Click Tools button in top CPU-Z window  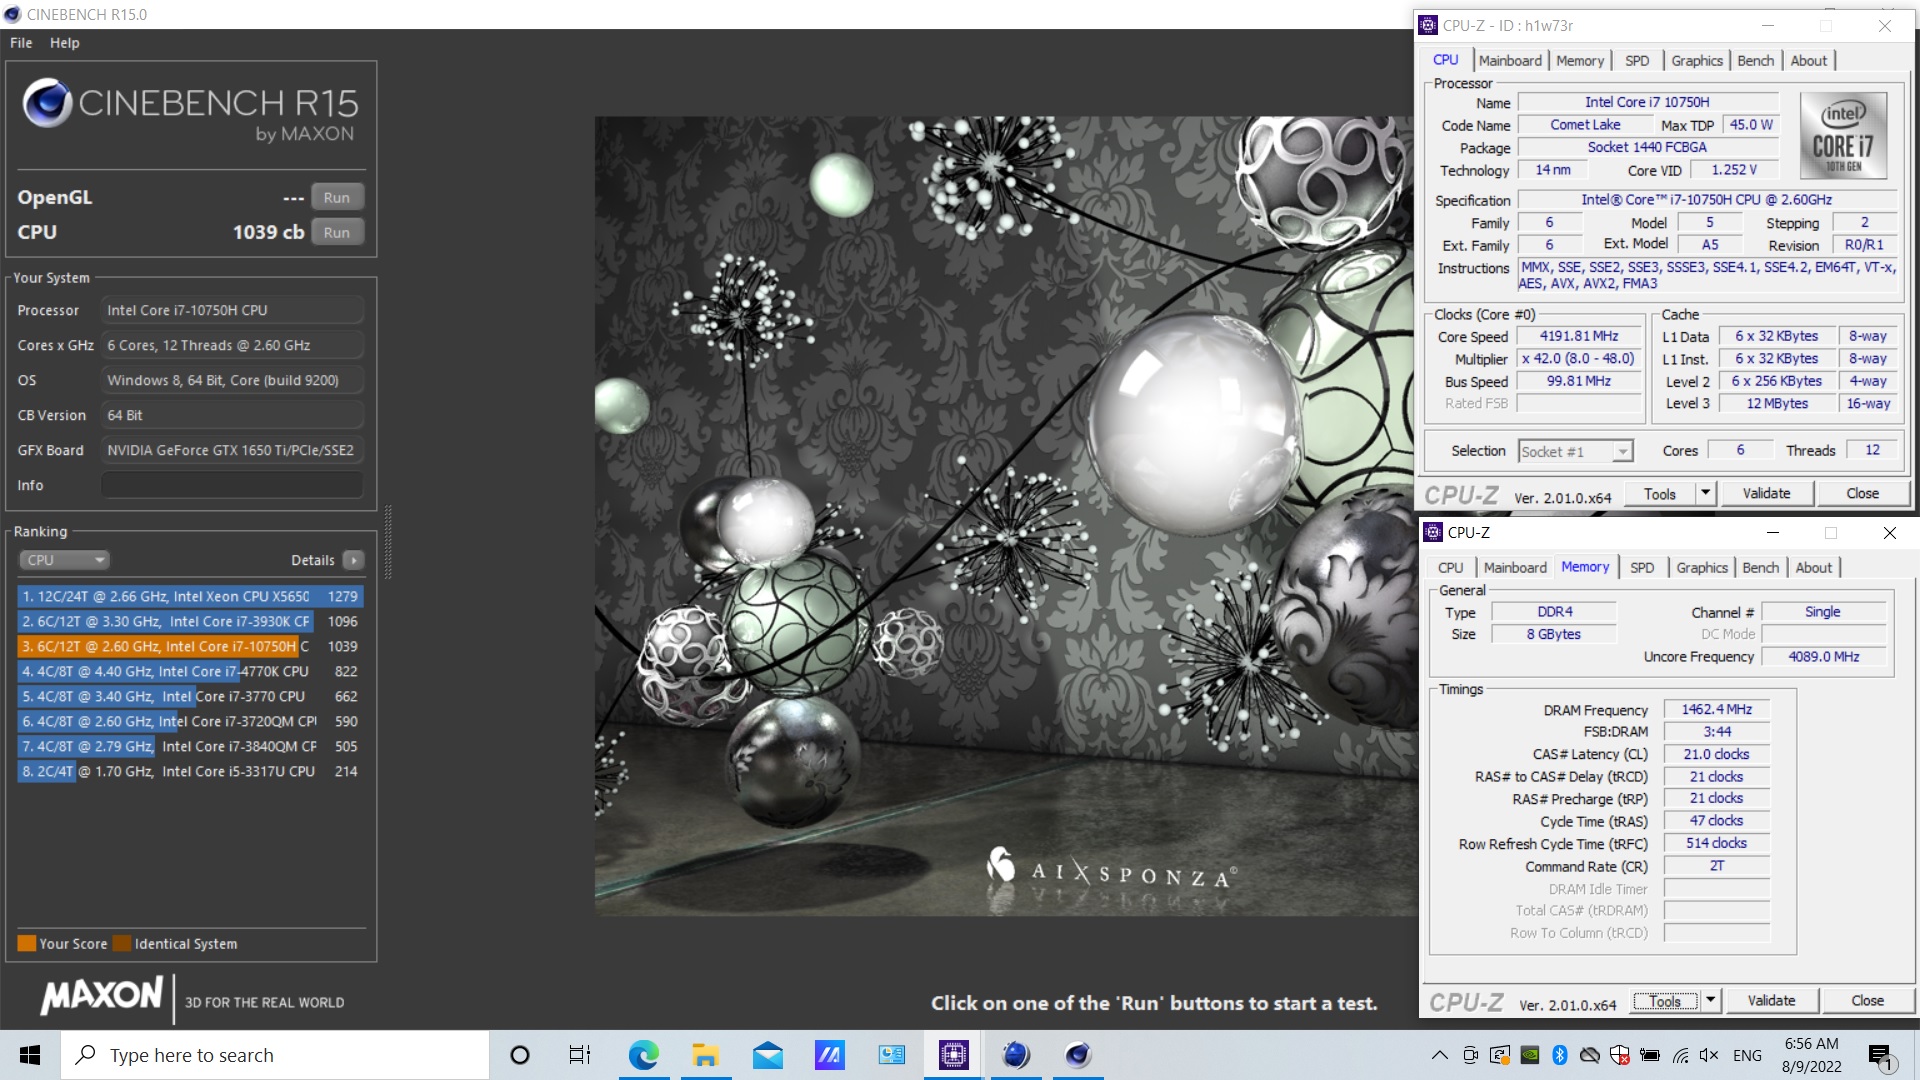tap(1659, 494)
